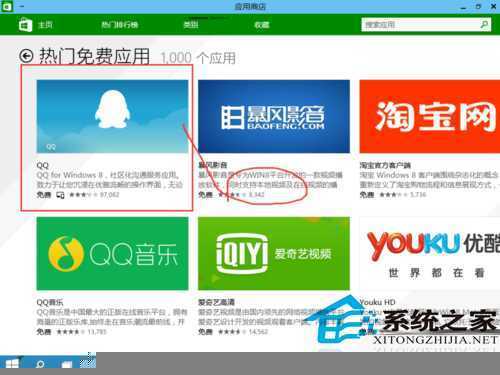Click the QQ音乐 description text
500x375 pixels.
111,317
